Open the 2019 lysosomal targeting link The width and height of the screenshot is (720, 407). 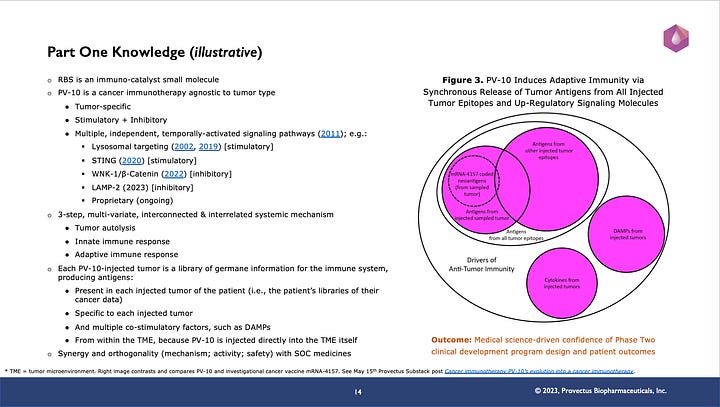[208, 147]
